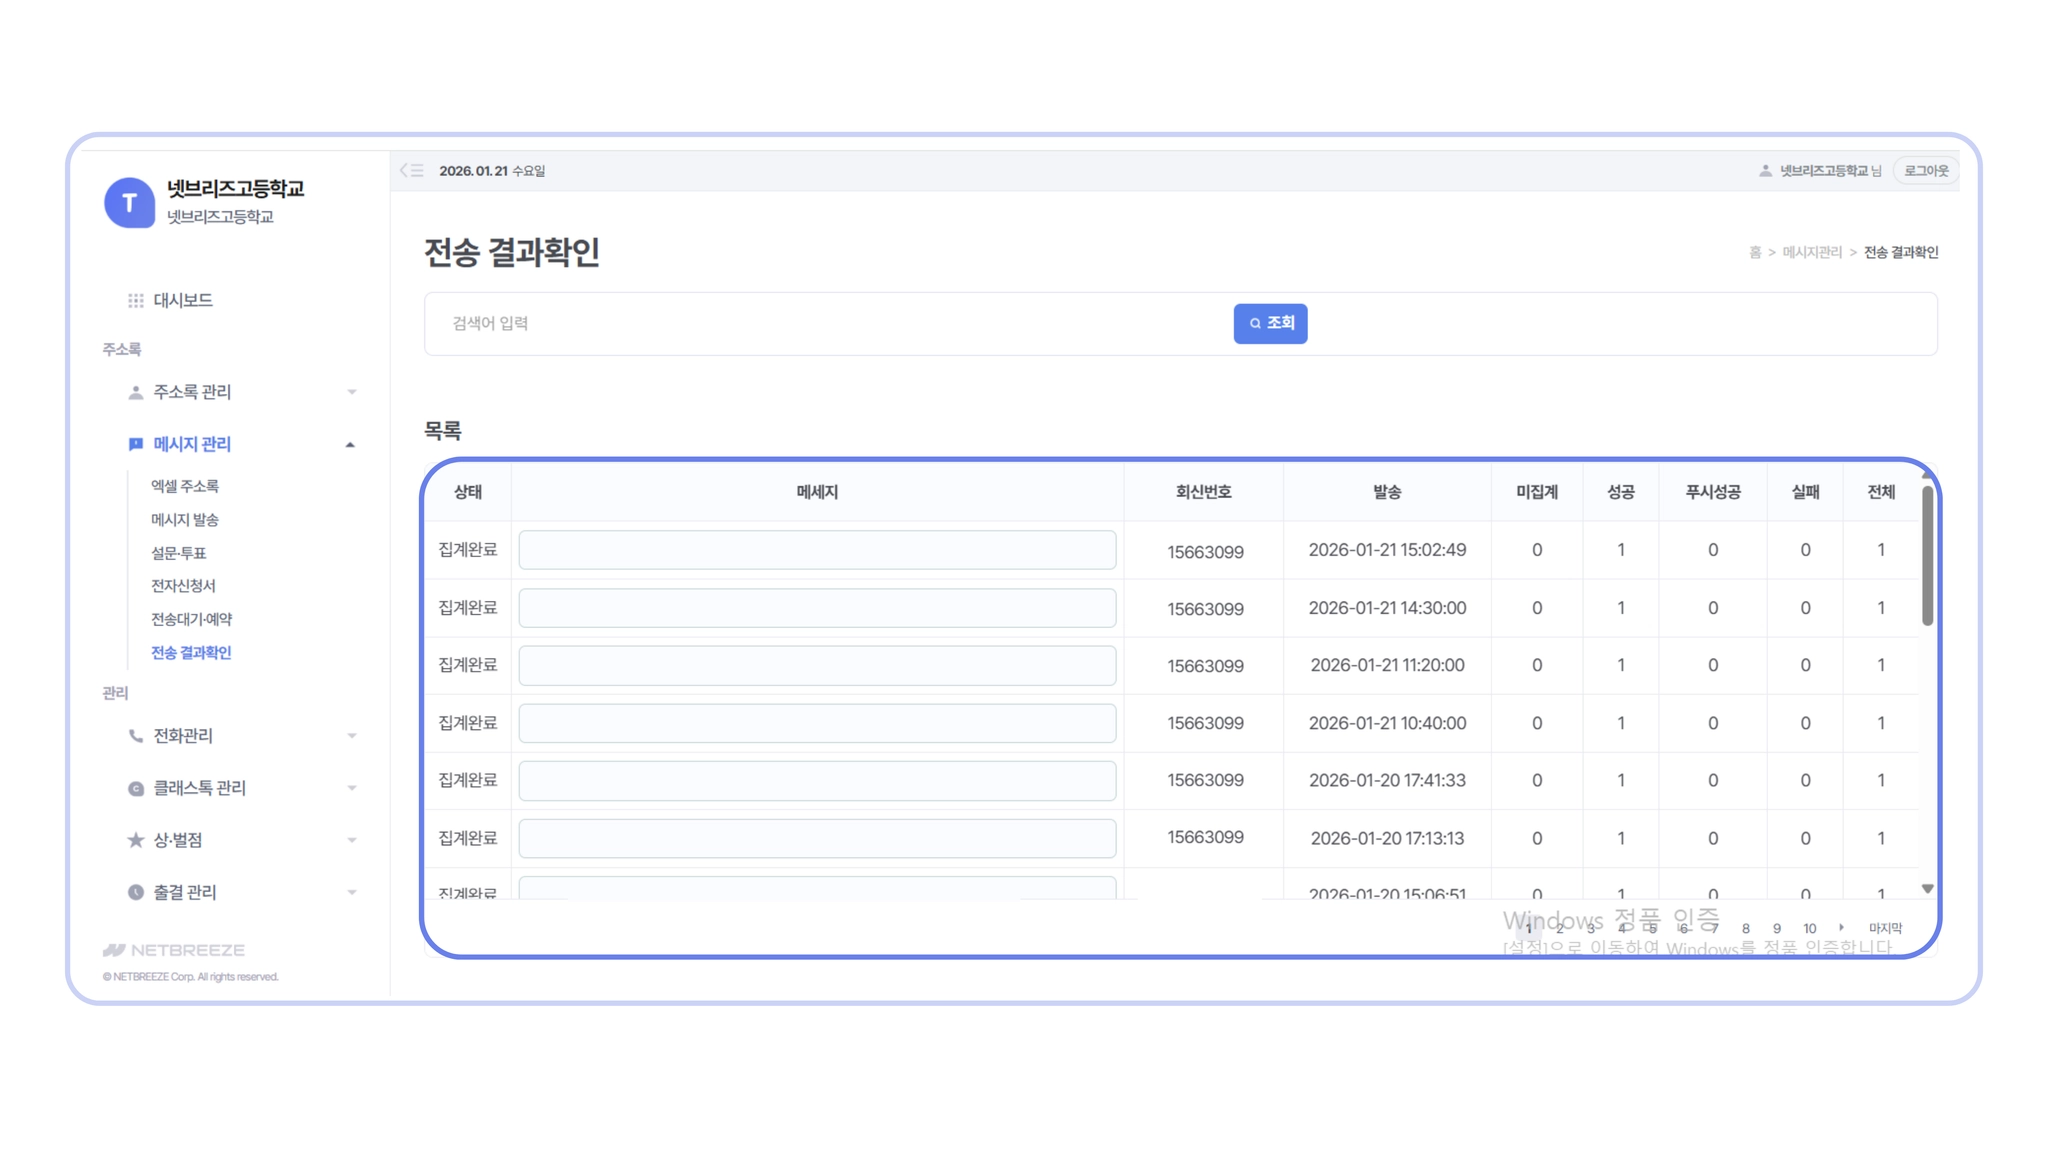Expand the 출결 관리 dropdown arrow
2048x1152 pixels.
click(351, 892)
